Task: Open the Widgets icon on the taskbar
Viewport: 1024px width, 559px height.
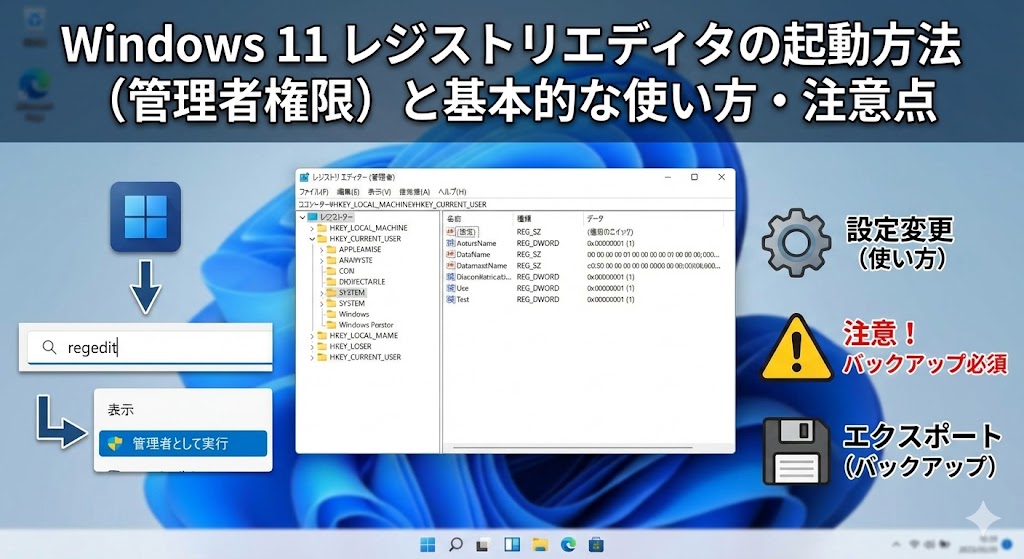Action: coord(512,544)
